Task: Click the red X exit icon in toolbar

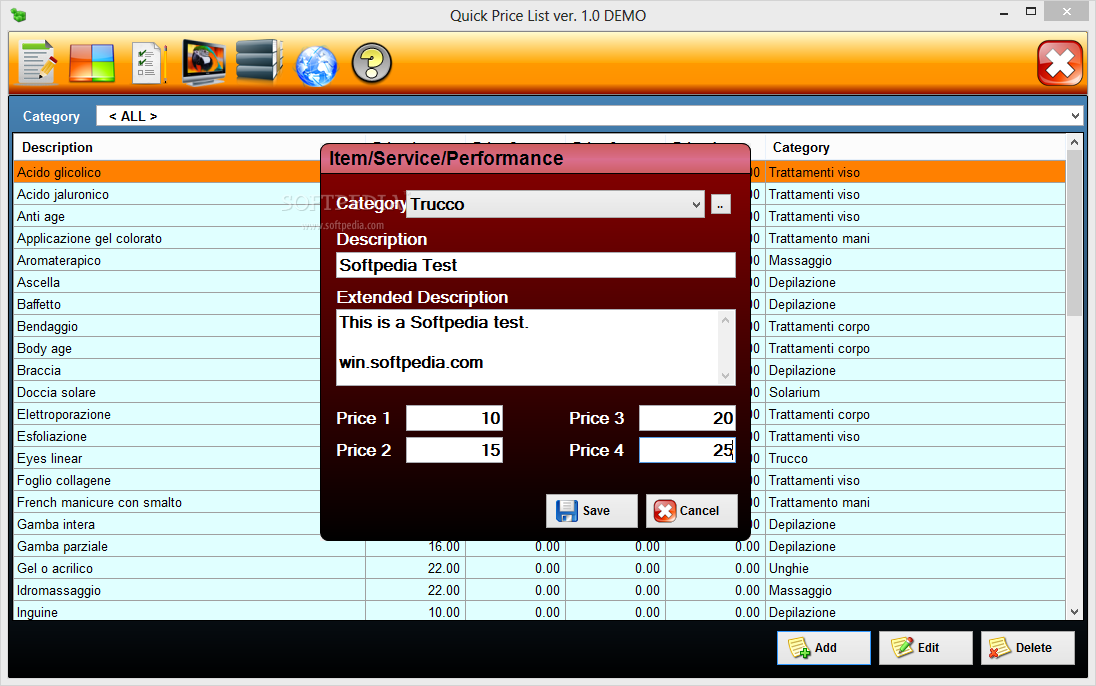Action: pyautogui.click(x=1060, y=63)
